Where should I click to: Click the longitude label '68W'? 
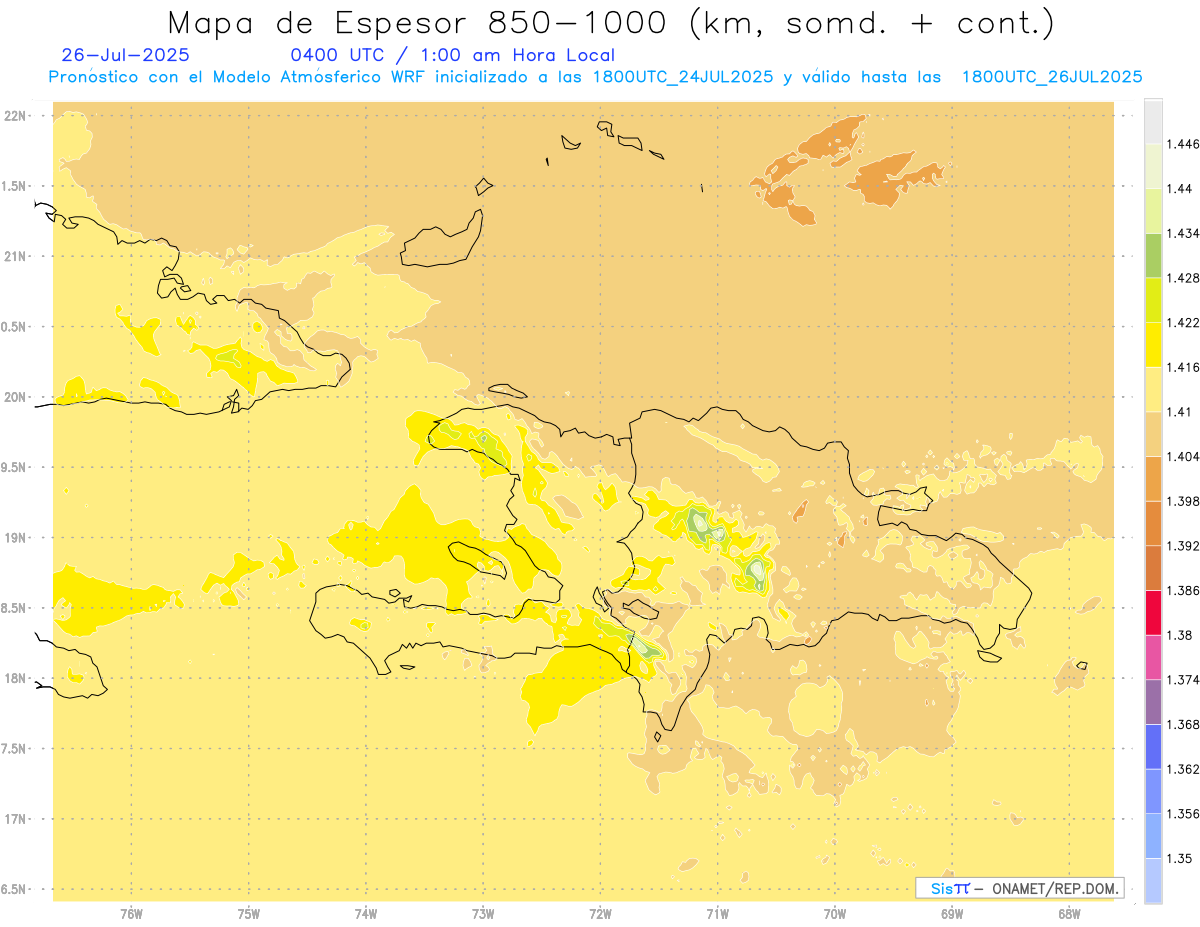tap(1069, 913)
